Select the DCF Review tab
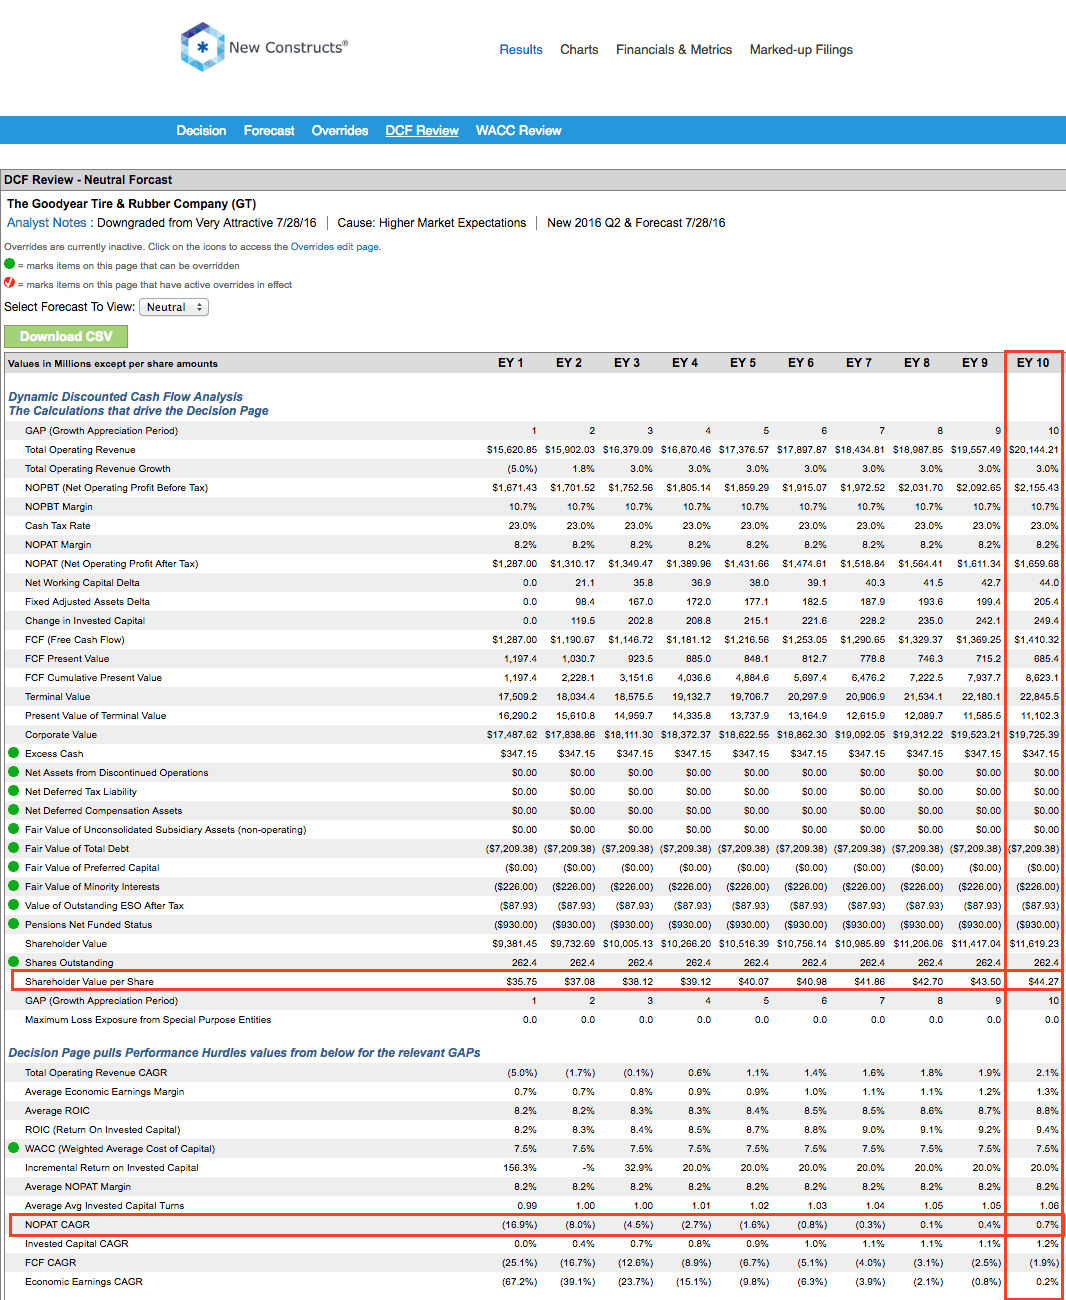 tap(422, 131)
